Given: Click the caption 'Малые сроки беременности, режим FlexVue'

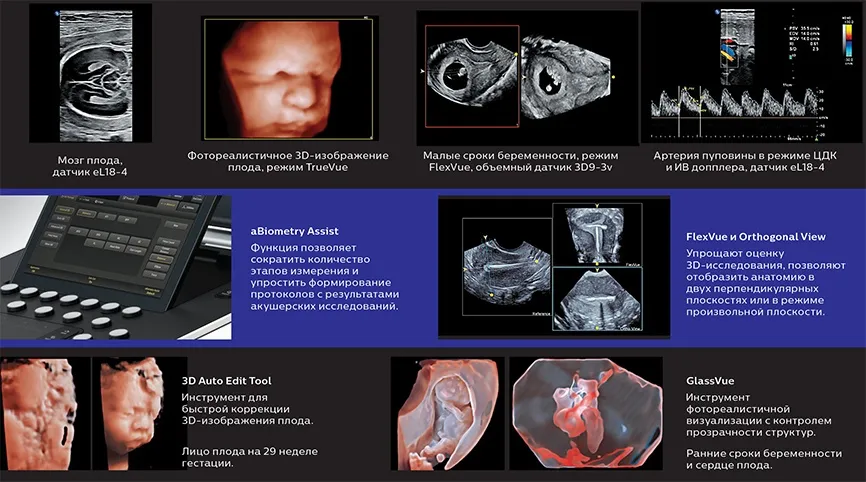Looking at the screenshot, I should [x=521, y=161].
